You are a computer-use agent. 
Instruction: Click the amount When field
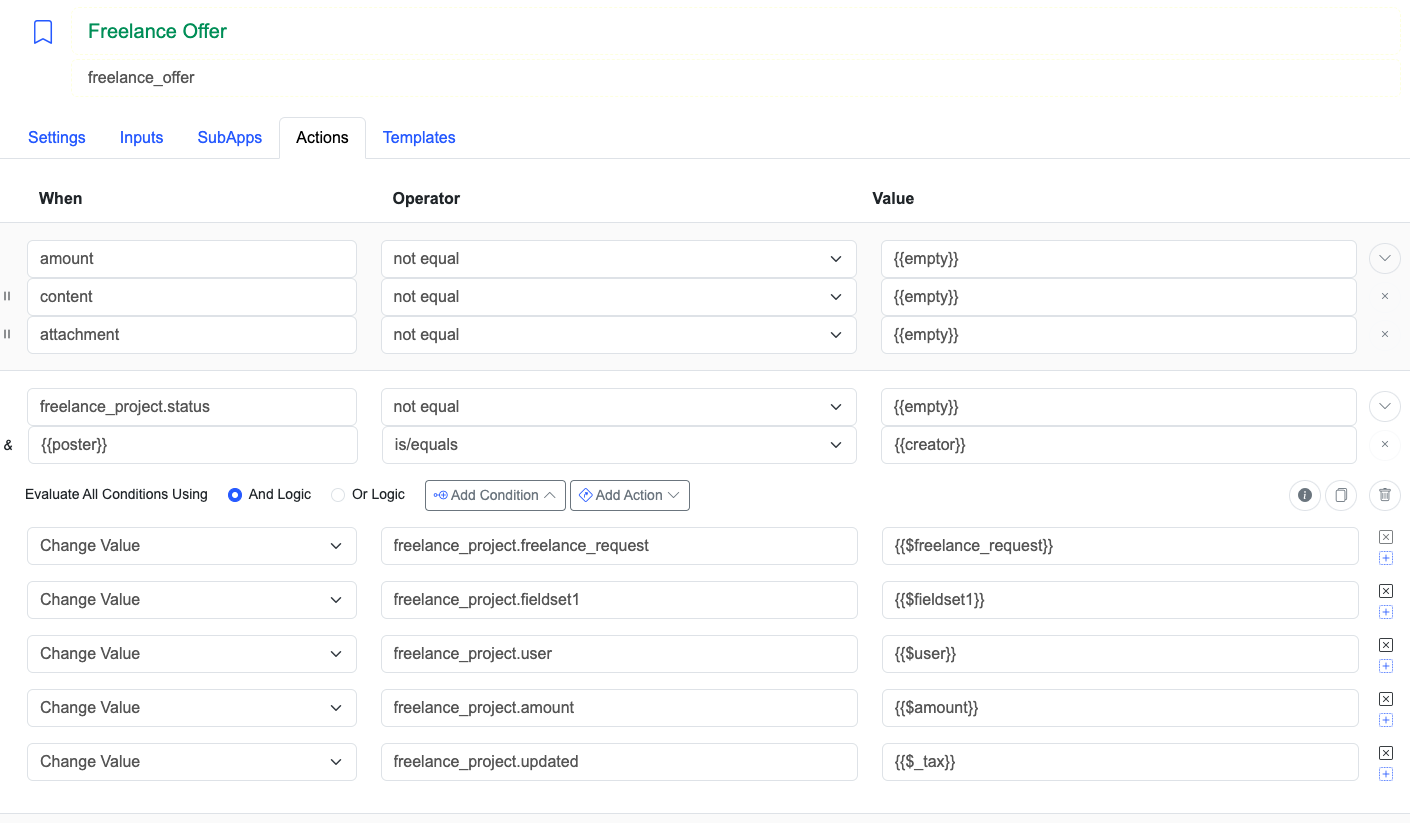pyautogui.click(x=192, y=259)
